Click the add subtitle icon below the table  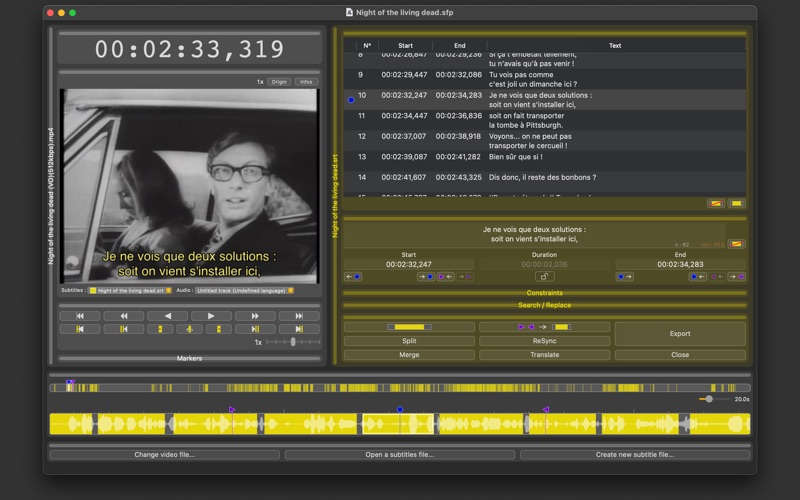click(736, 204)
